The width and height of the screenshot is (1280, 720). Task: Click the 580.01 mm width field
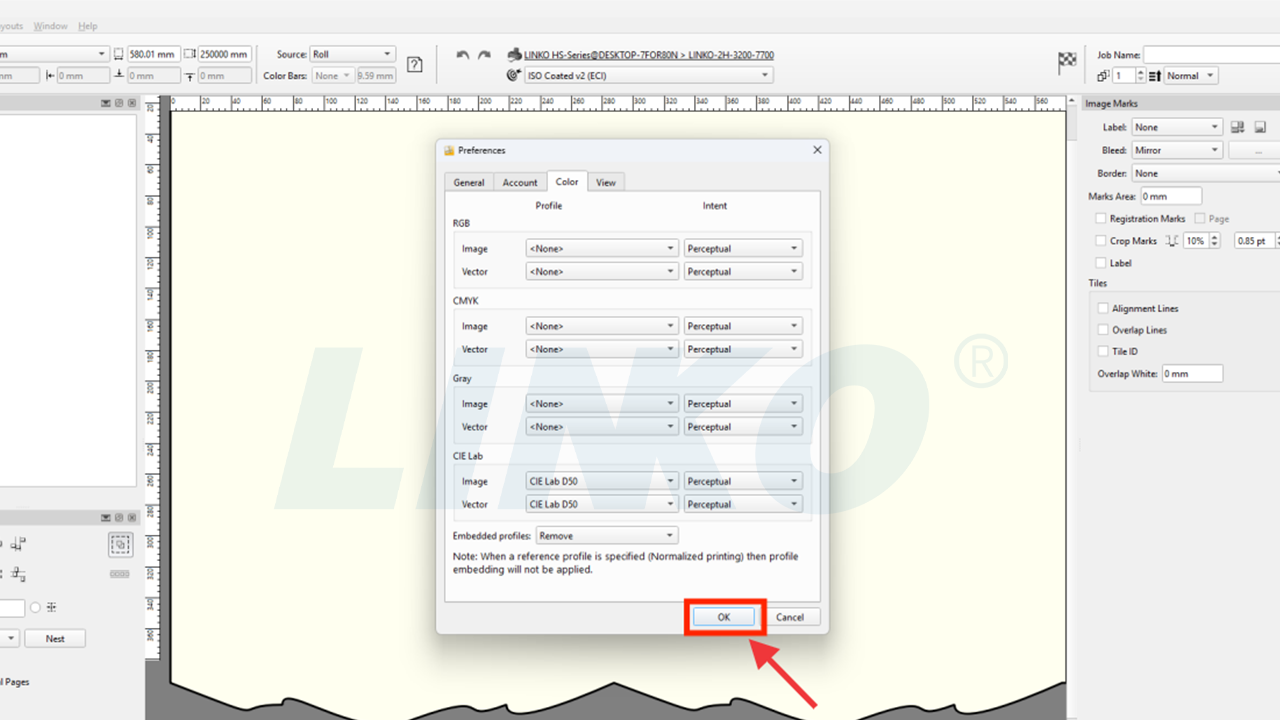[x=154, y=54]
